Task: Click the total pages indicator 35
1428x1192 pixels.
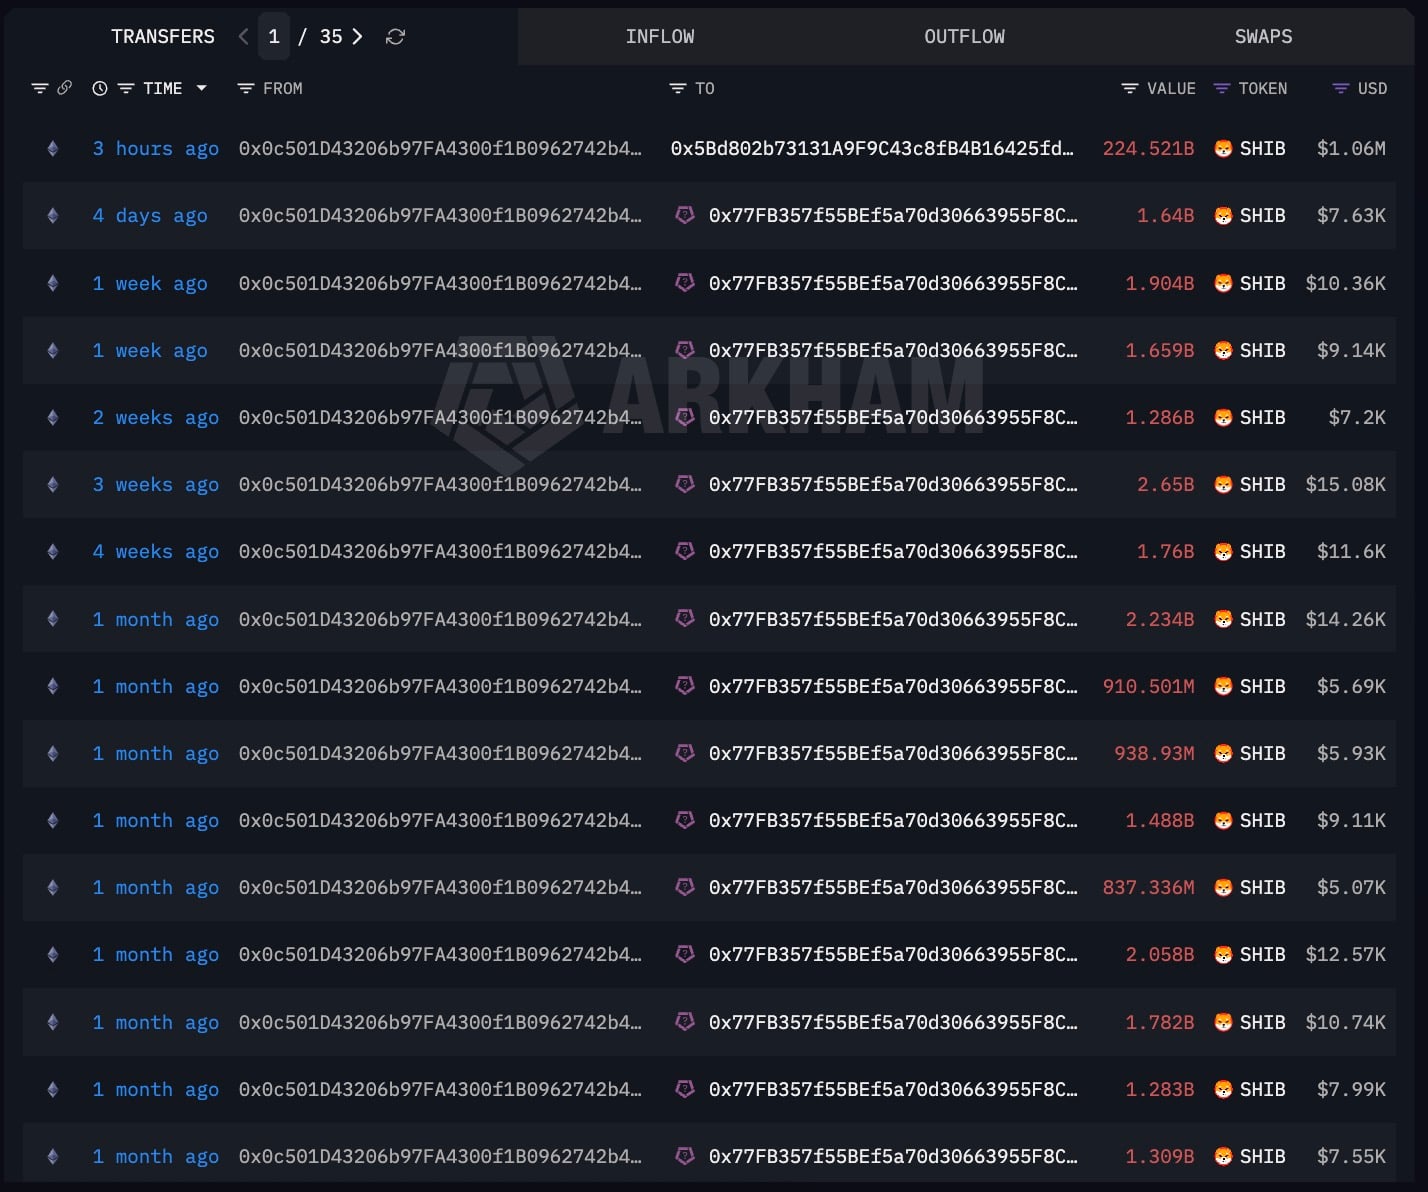Action: [331, 37]
